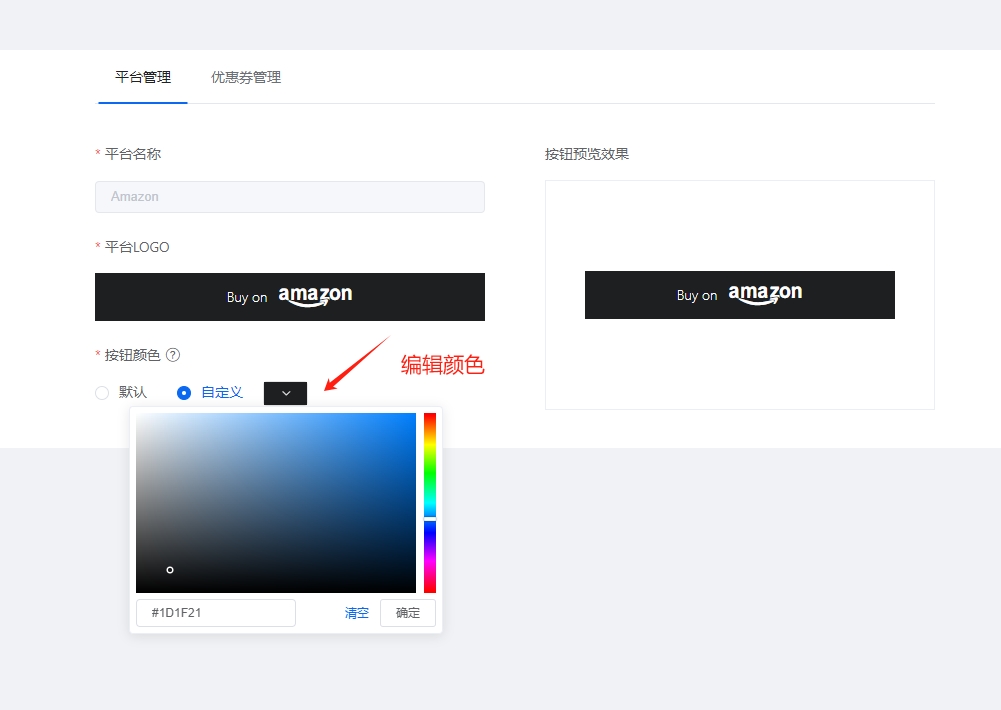This screenshot has width=1001, height=710.
Task: Click the 清空 link in color picker
Action: [x=357, y=613]
